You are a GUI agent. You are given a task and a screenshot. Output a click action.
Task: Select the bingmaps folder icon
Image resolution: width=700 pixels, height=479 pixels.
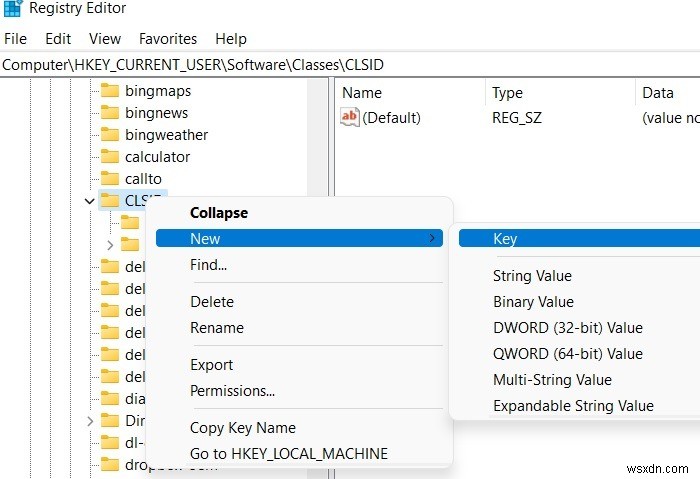click(109, 91)
